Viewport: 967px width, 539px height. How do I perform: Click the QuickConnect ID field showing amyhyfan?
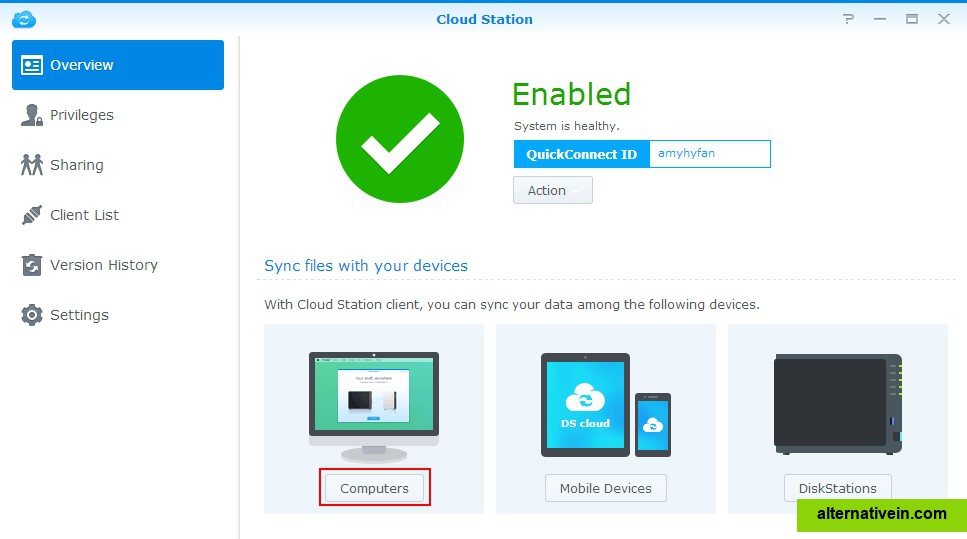[710, 154]
